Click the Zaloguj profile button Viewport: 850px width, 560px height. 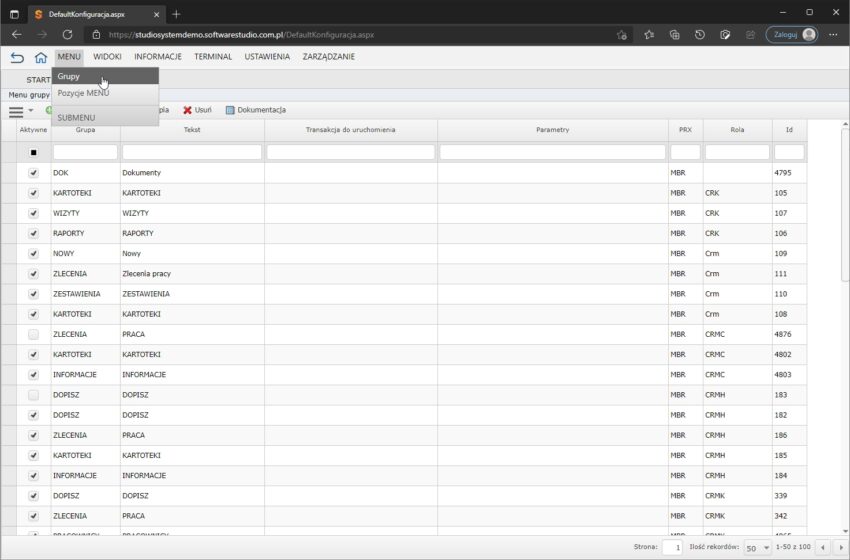coord(791,34)
